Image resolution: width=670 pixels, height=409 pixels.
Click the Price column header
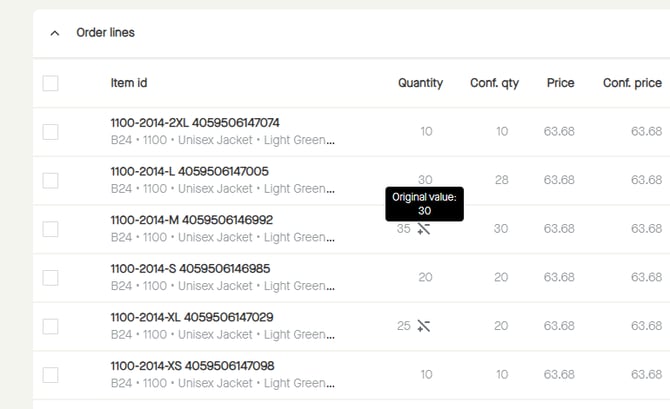click(x=560, y=83)
